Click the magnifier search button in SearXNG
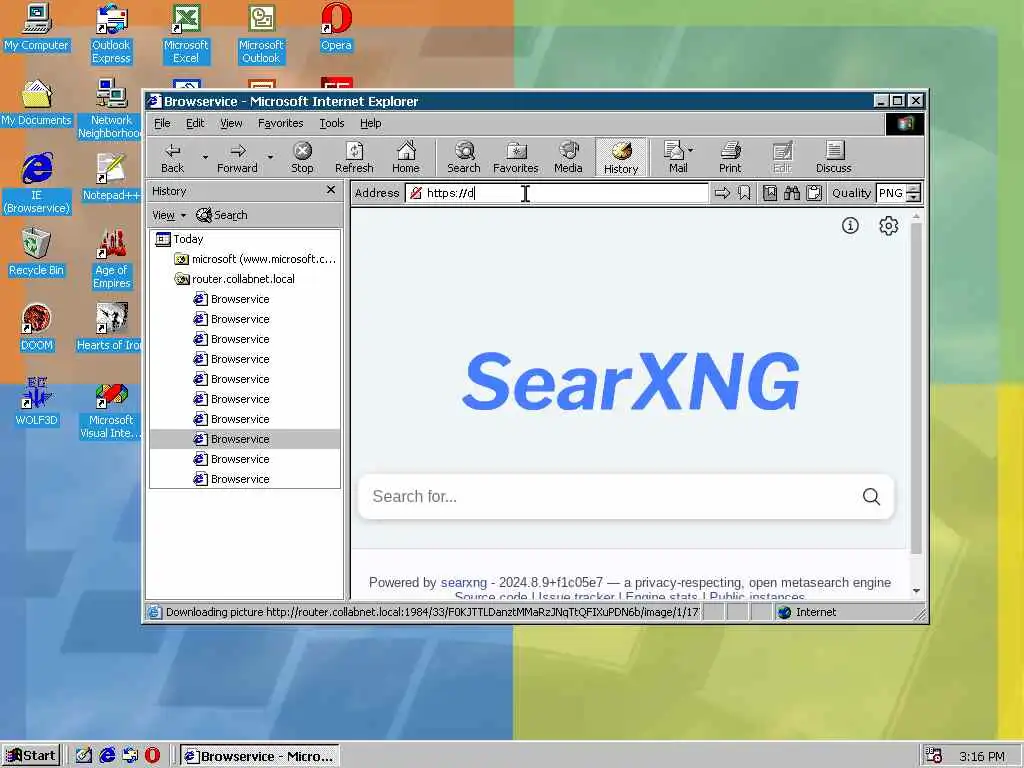Viewport: 1024px width, 768px height. 871,496
